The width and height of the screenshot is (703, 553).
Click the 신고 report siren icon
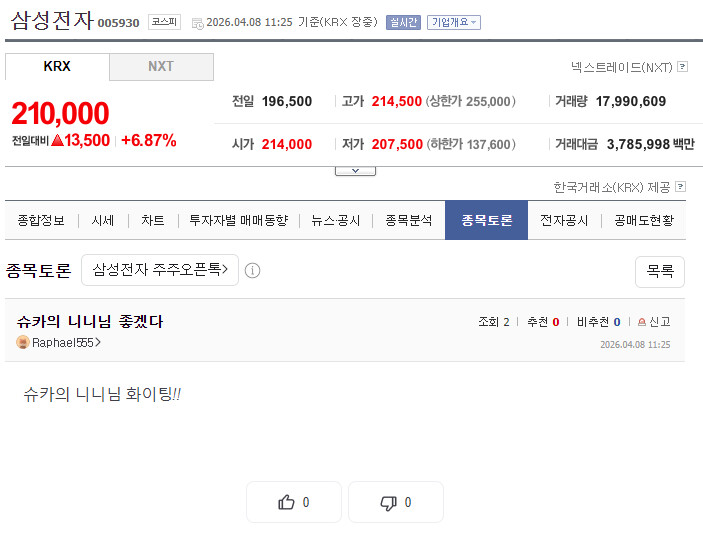642,322
